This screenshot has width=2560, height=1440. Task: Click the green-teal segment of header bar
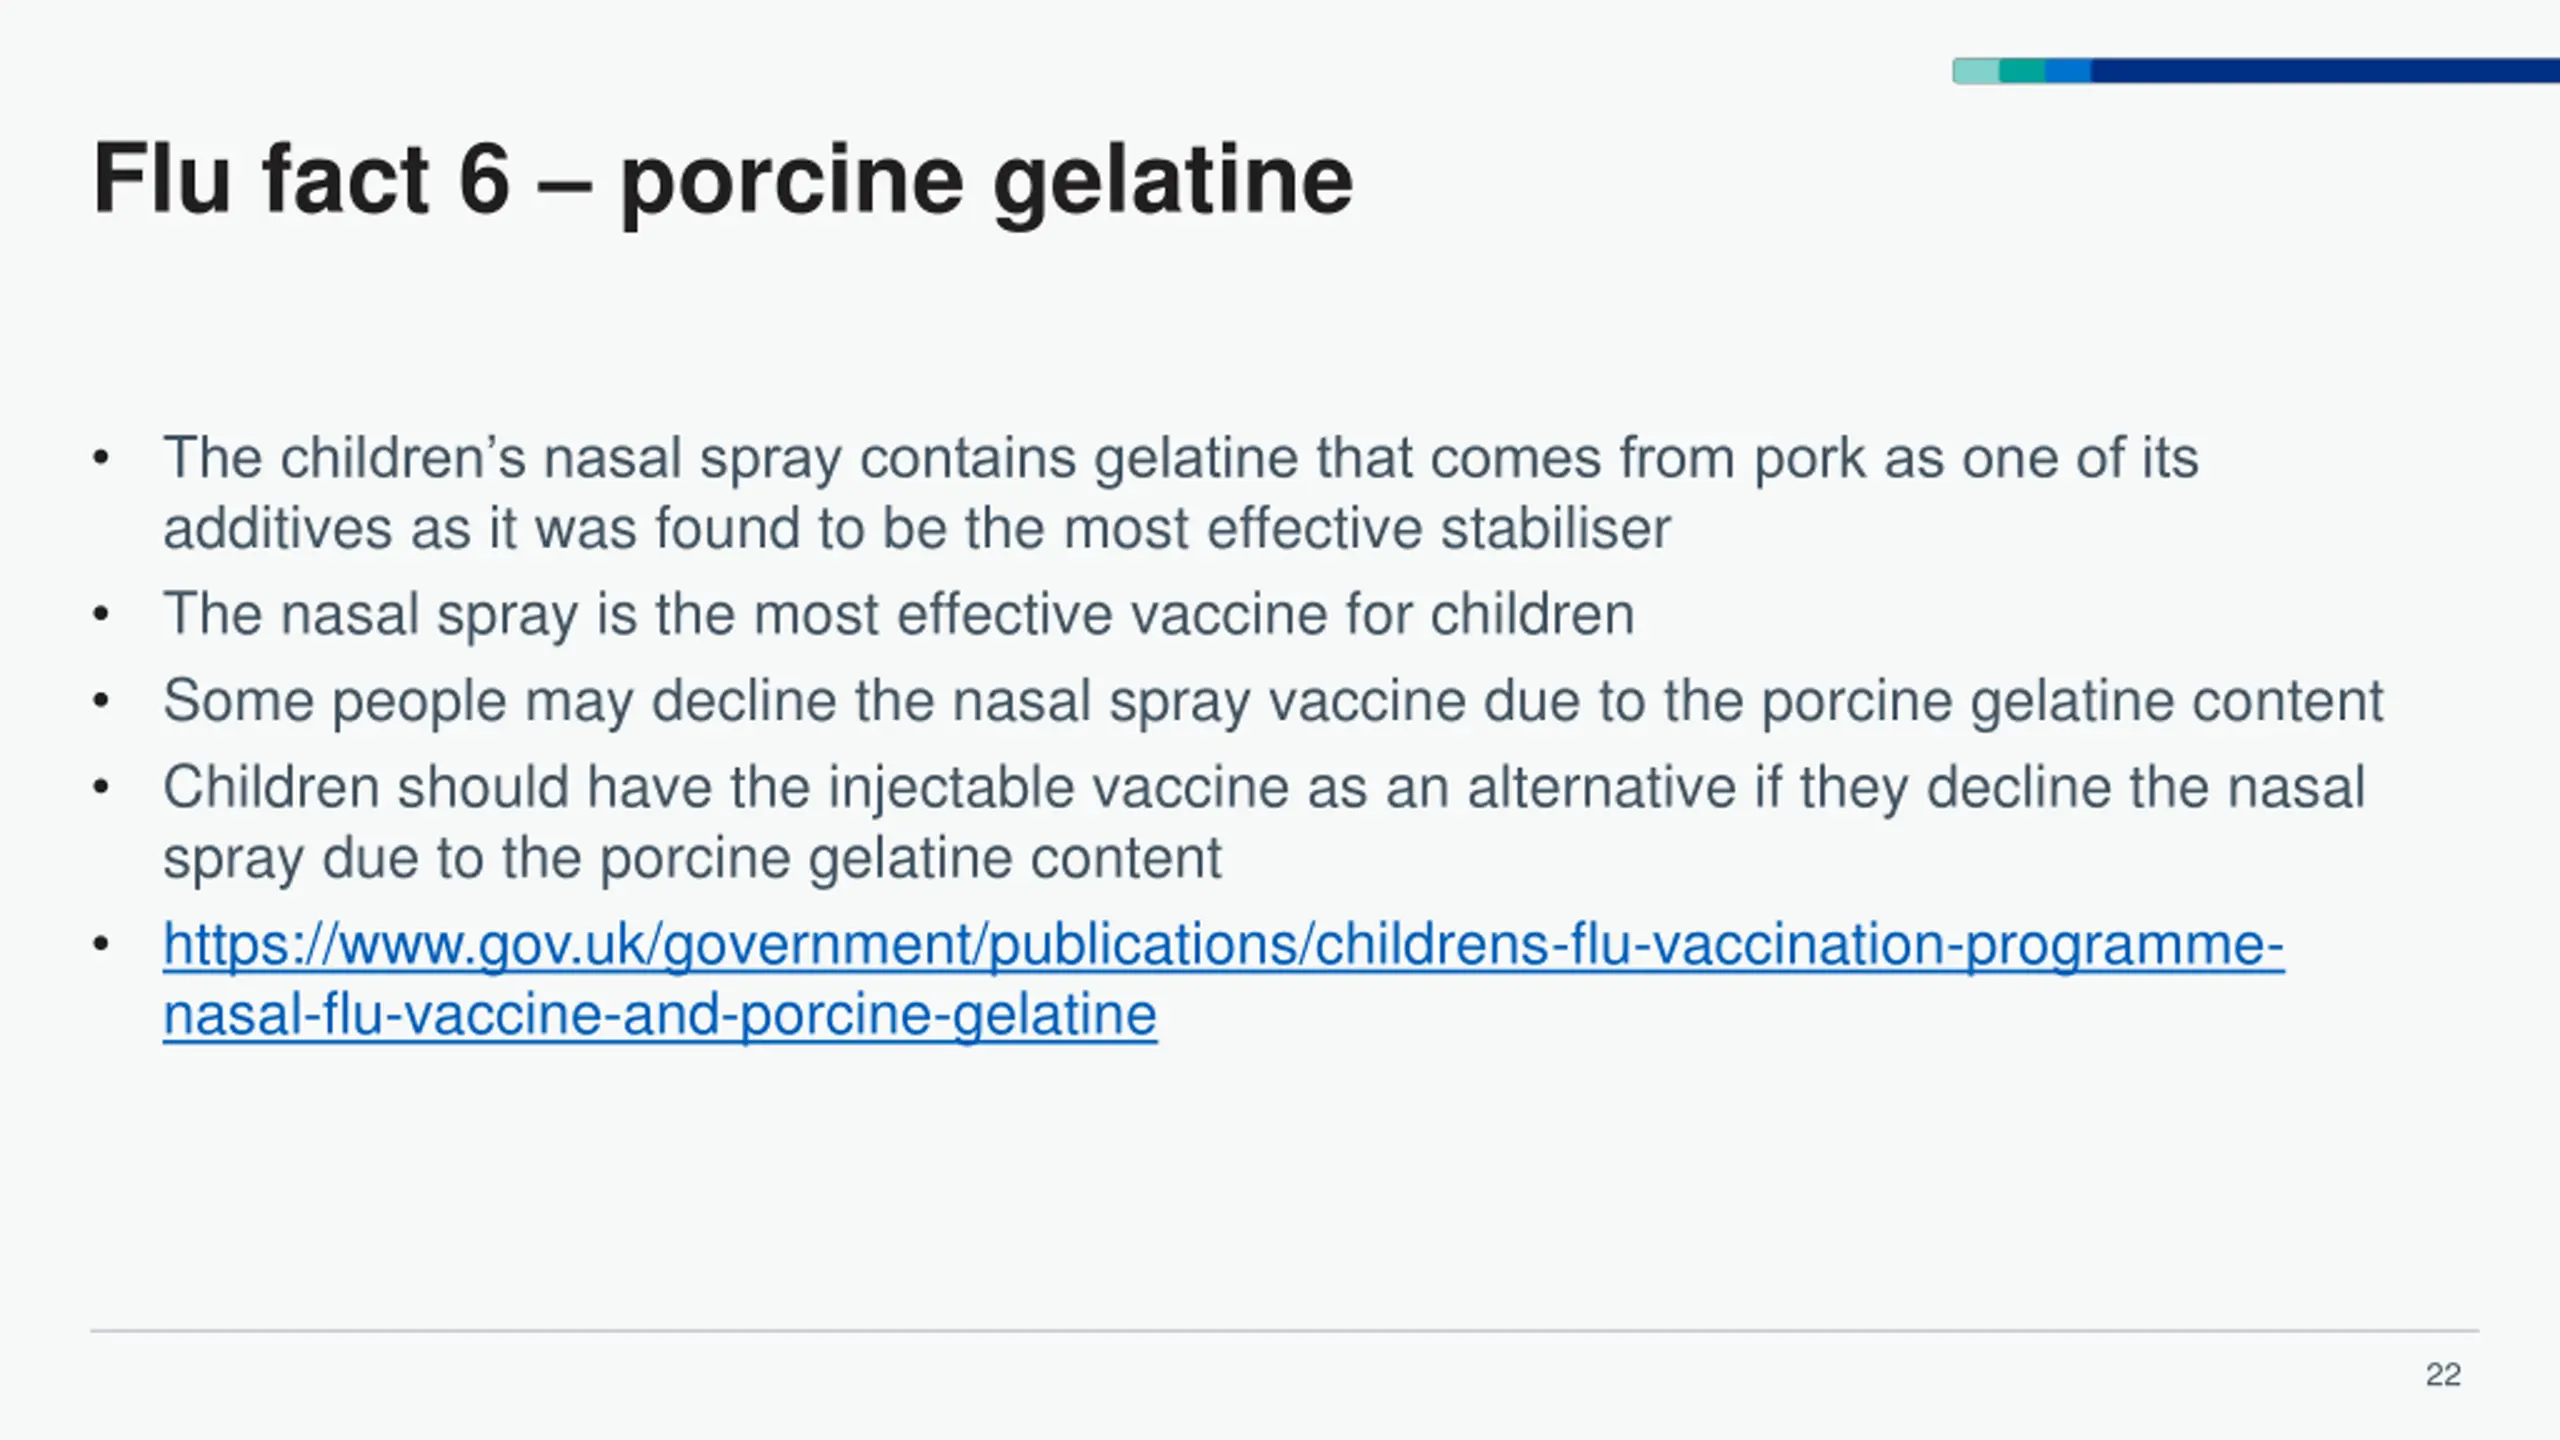[x=2022, y=71]
